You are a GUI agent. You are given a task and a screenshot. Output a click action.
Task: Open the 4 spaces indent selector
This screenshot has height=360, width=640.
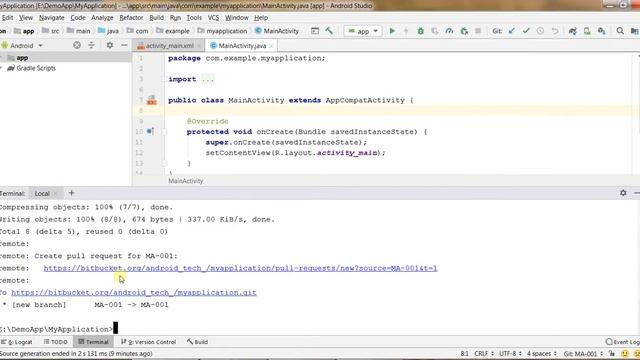pyautogui.click(x=541, y=353)
